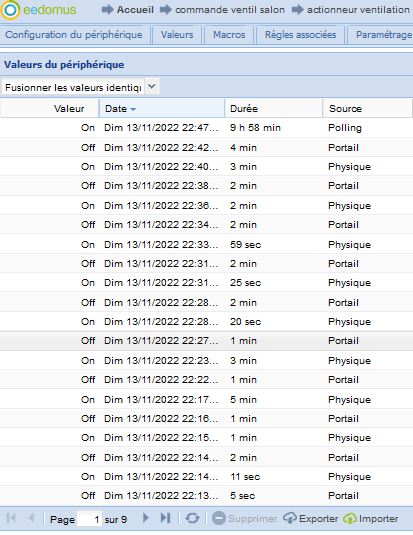The image size is (413, 535).
Task: Click the Importer cloud icon
Action: tap(350, 519)
